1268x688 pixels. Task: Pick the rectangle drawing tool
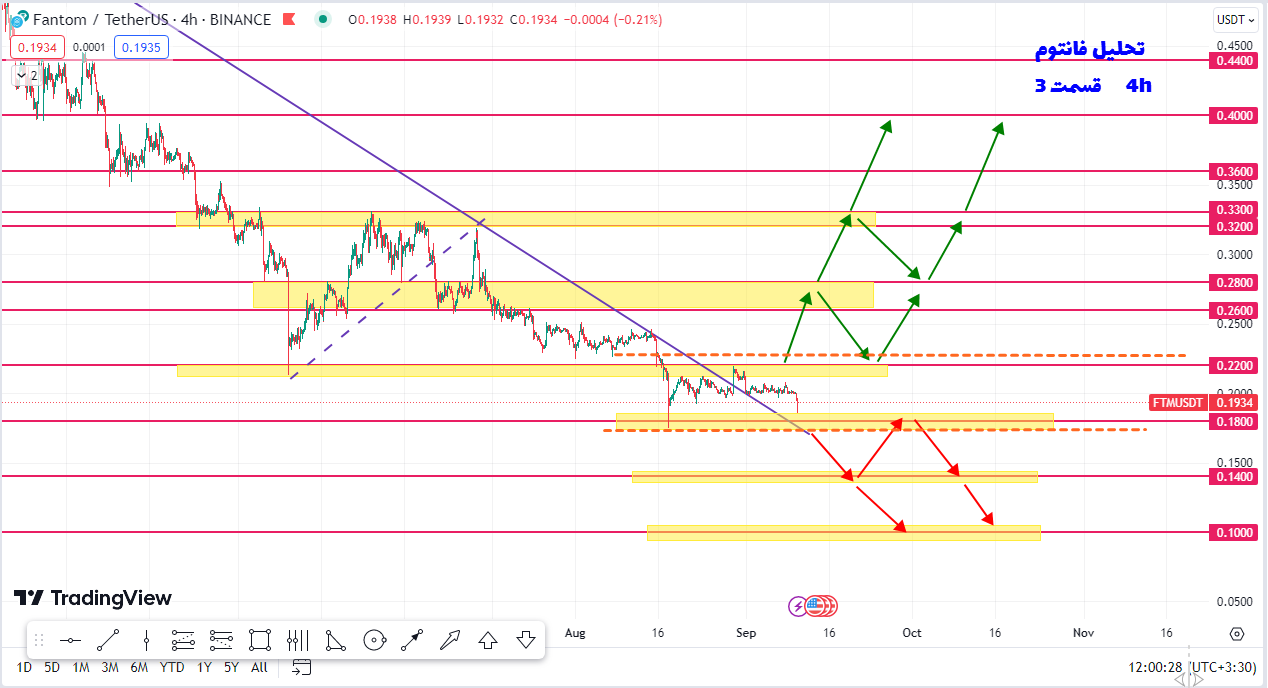[260, 640]
